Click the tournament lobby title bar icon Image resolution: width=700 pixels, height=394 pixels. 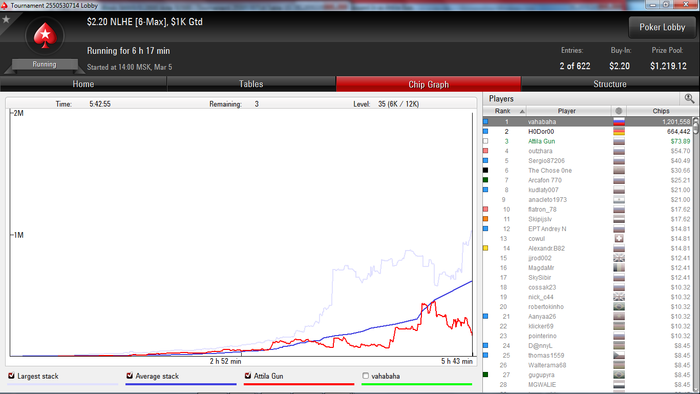(x=4, y=5)
